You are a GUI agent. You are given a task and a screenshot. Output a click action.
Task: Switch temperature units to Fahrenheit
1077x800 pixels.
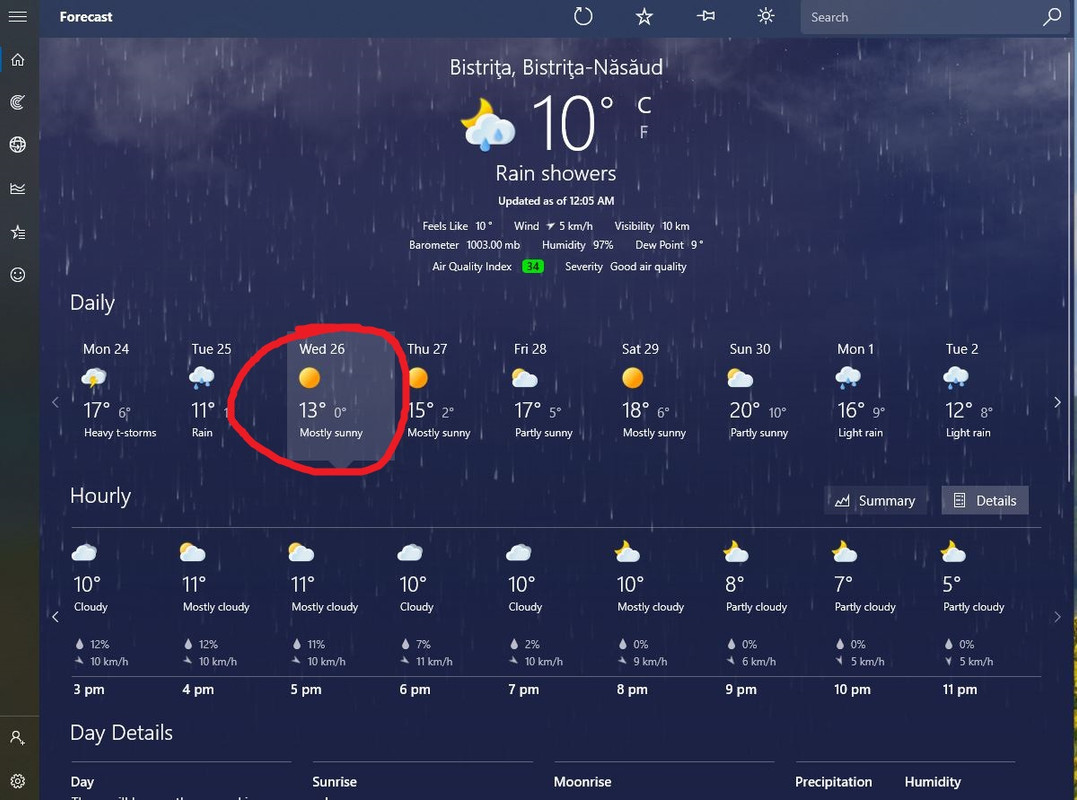pyautogui.click(x=644, y=132)
